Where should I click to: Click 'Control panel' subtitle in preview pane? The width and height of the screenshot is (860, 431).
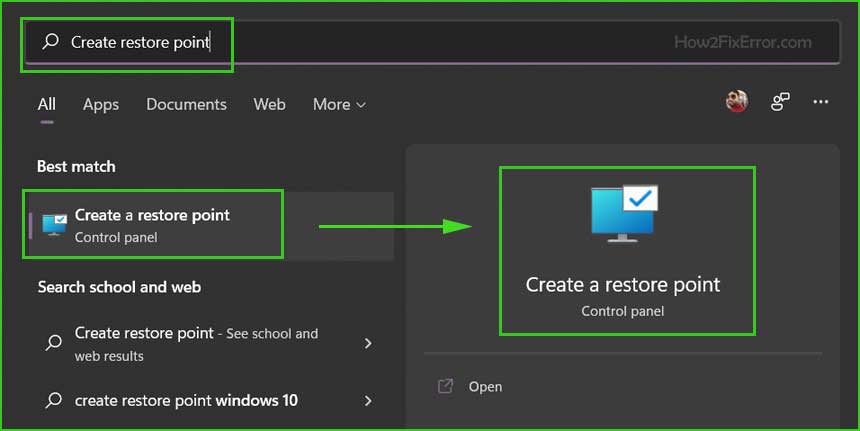623,311
